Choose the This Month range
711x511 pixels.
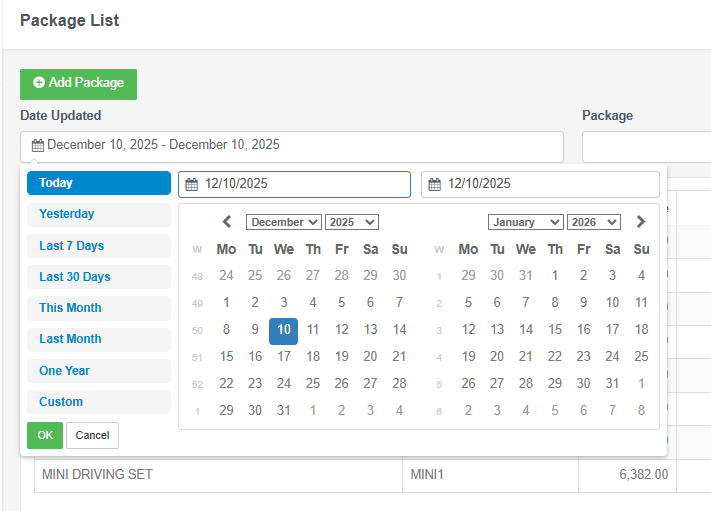[98, 308]
